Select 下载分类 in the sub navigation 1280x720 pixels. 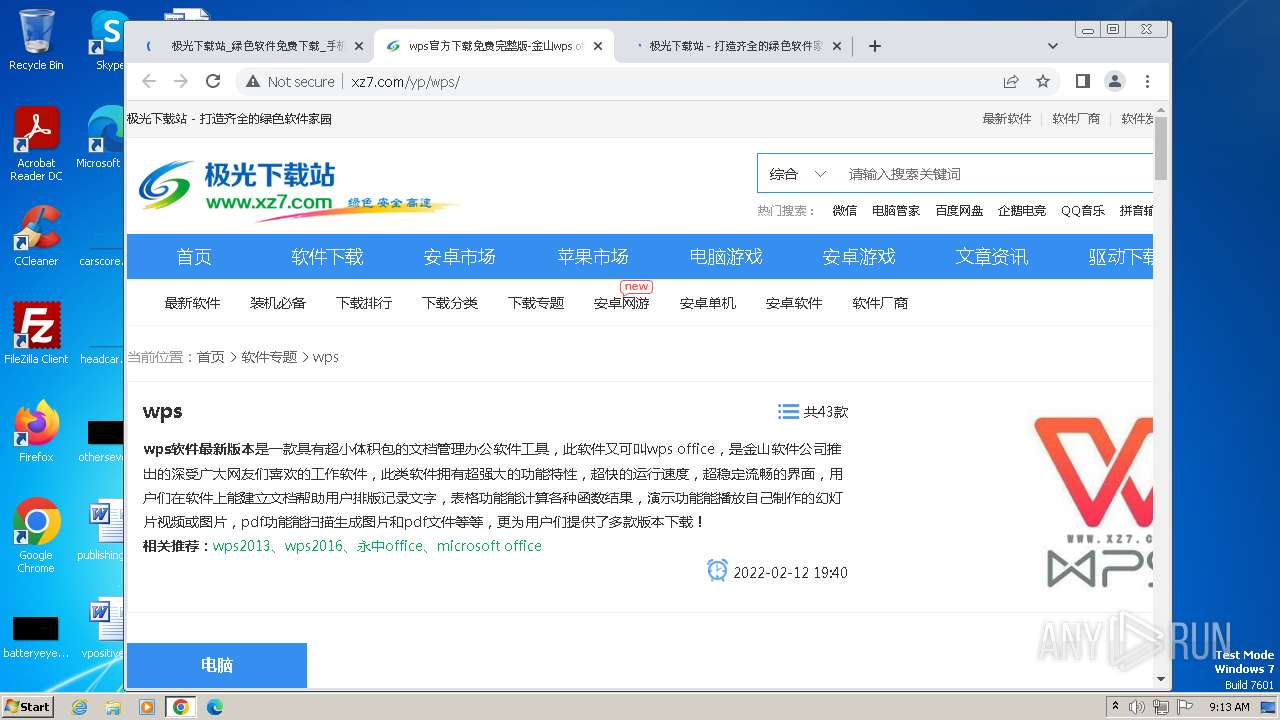tap(450, 303)
